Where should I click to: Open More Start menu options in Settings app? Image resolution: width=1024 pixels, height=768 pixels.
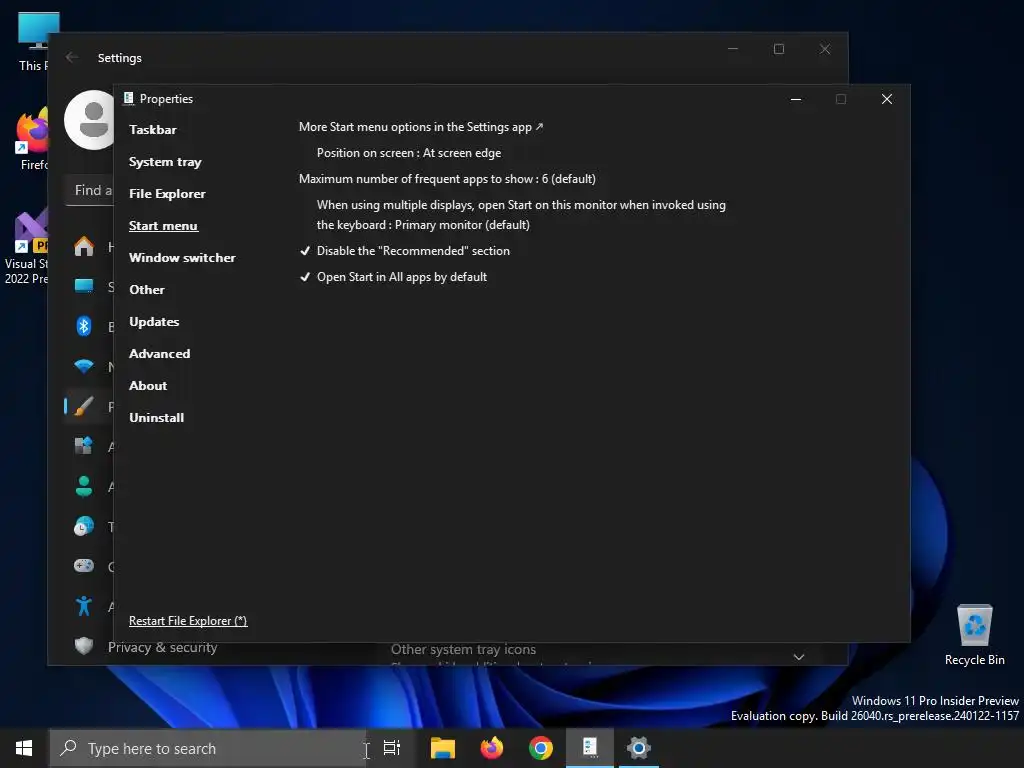[x=421, y=127]
